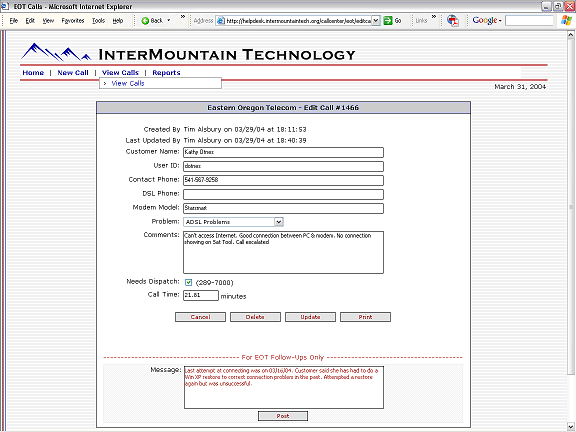The height and width of the screenshot is (432, 576).
Task: Click inside the Message text area
Action: click(284, 387)
